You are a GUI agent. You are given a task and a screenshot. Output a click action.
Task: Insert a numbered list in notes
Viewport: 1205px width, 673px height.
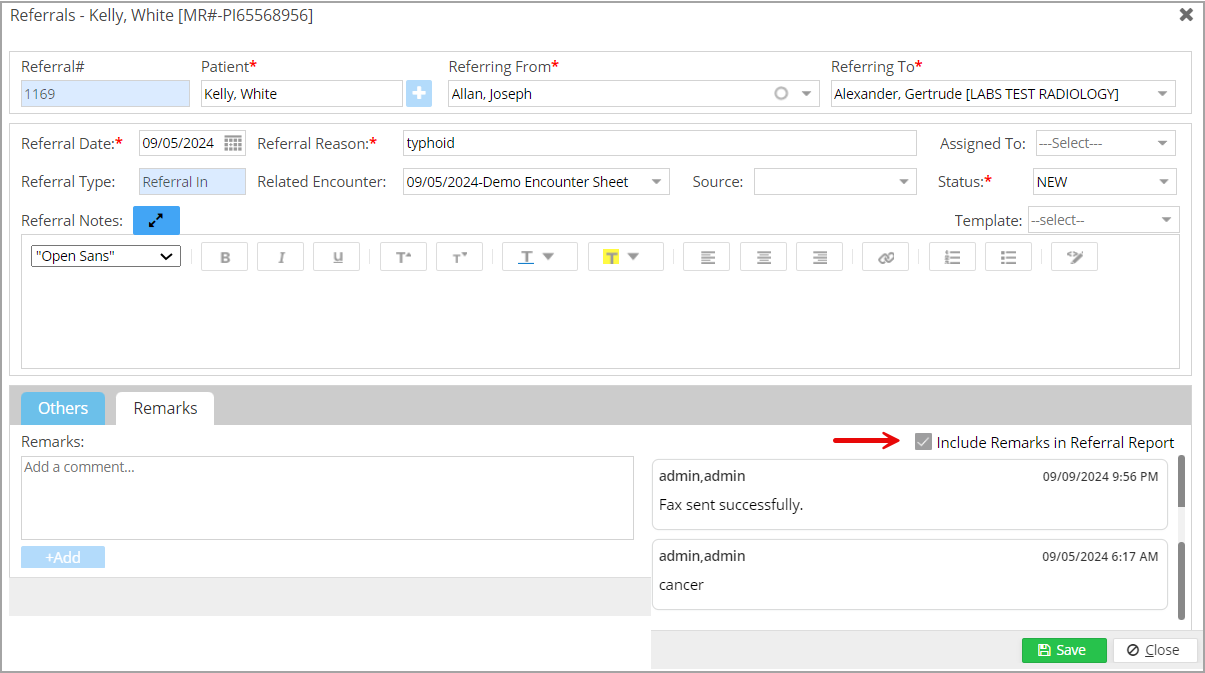tap(952, 257)
